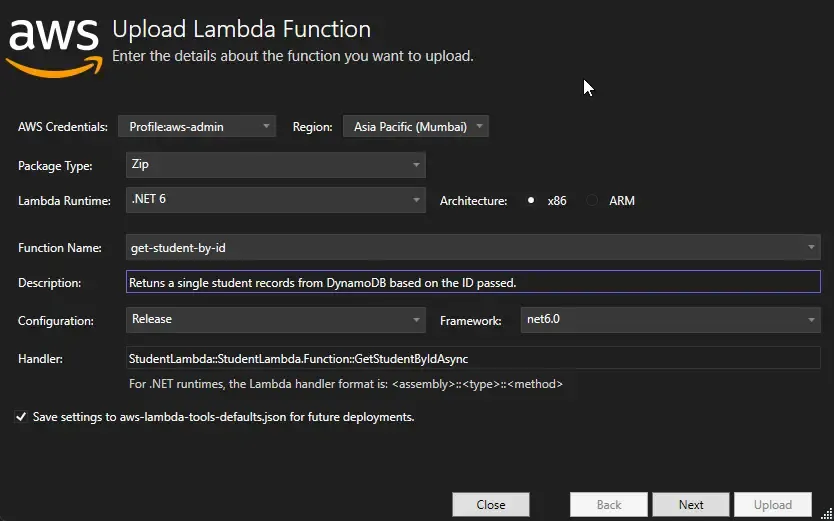834x521 pixels.
Task: Click into the Description text field
Action: [473, 282]
